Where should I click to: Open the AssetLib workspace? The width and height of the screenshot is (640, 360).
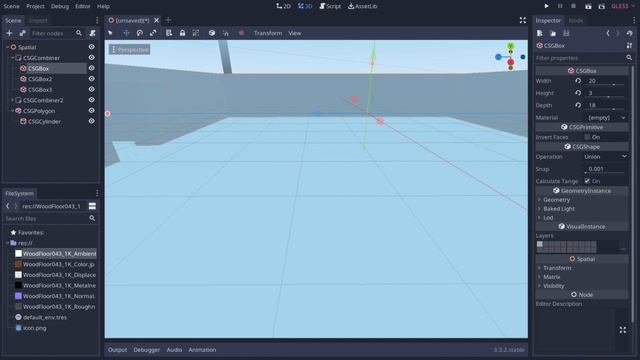(362, 6)
